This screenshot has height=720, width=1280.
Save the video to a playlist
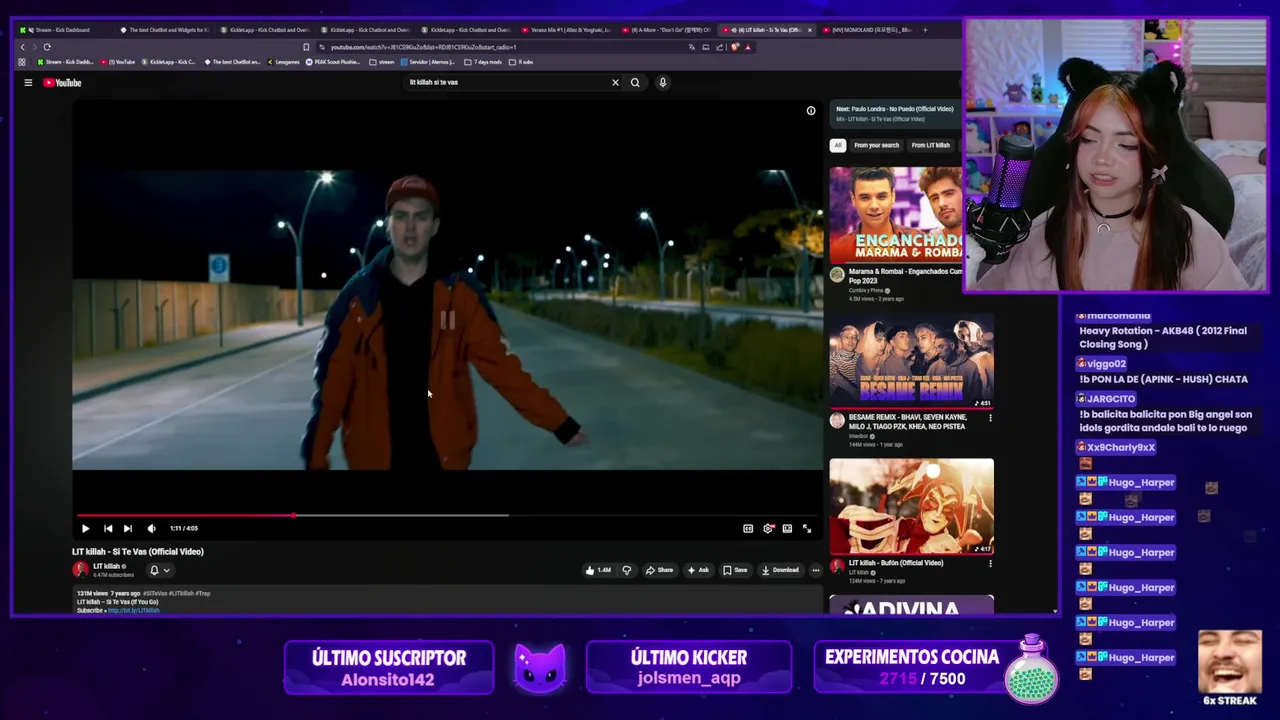(x=735, y=570)
